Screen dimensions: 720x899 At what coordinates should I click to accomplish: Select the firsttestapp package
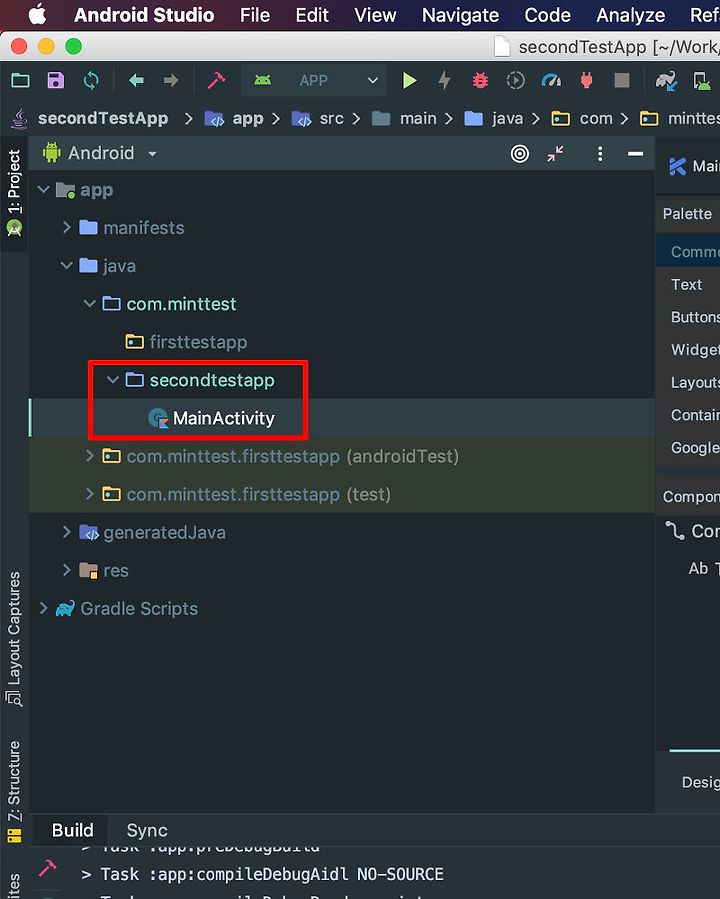click(198, 342)
